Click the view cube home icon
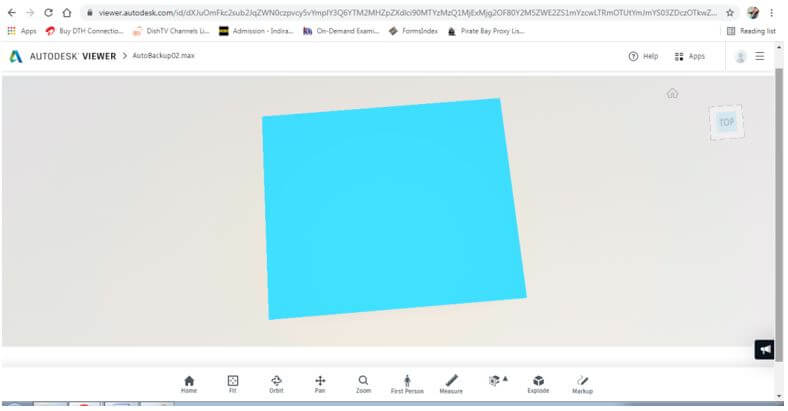Image resolution: width=788 pixels, height=411 pixels. point(672,93)
